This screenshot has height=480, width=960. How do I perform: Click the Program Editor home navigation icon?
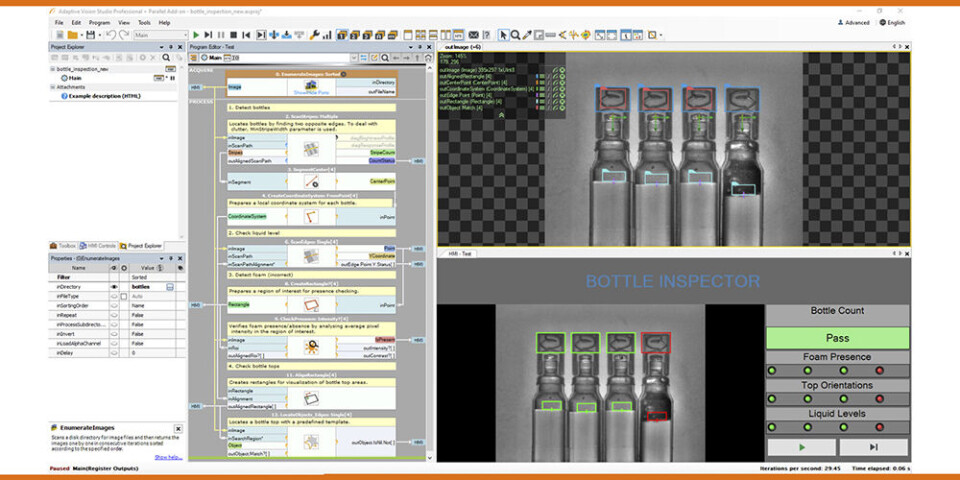pyautogui.click(x=428, y=58)
